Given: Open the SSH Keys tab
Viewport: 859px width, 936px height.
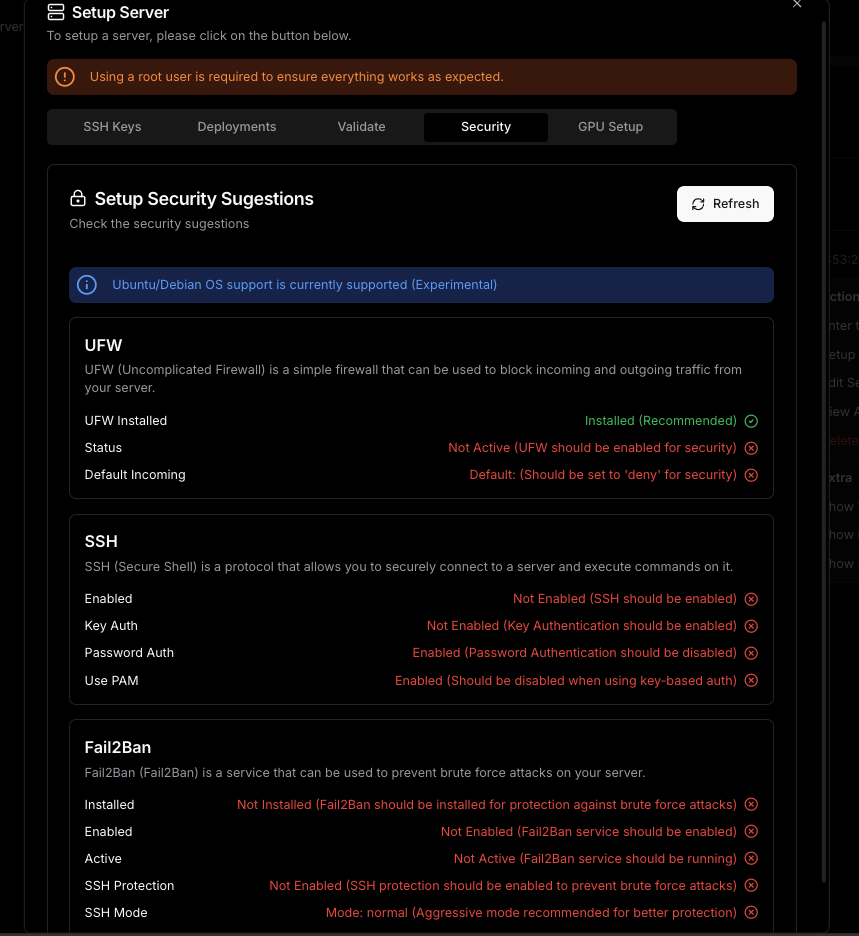Looking at the screenshot, I should coord(112,127).
